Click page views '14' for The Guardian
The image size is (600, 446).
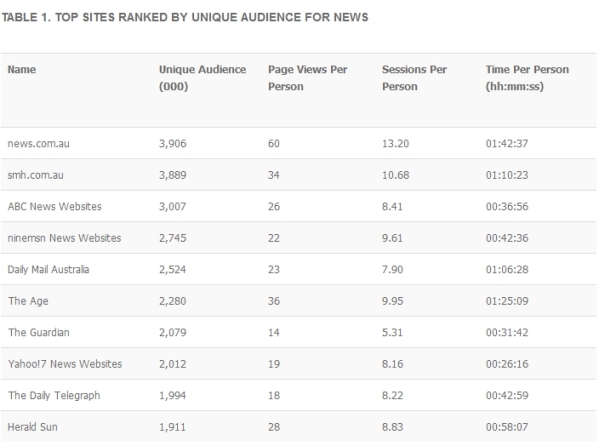(274, 332)
